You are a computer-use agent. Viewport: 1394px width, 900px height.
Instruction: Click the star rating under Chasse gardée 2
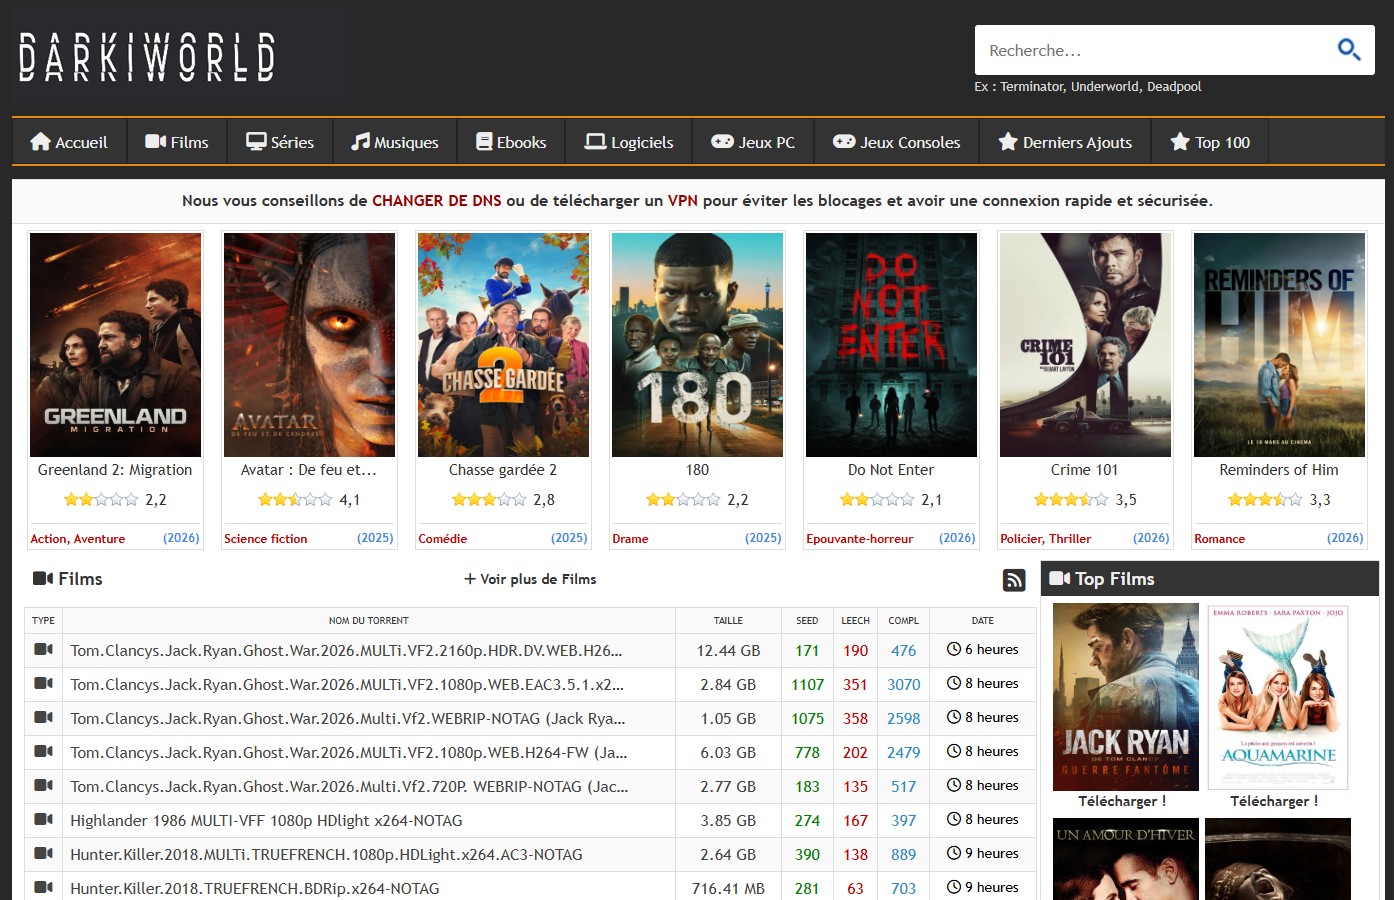[x=488, y=500]
